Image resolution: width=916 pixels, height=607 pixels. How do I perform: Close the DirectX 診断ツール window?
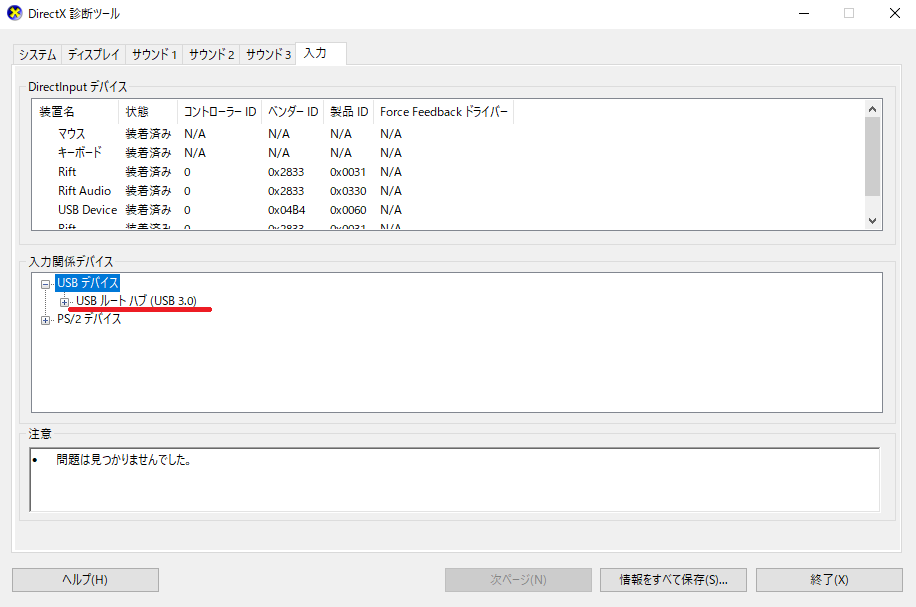[x=894, y=13]
